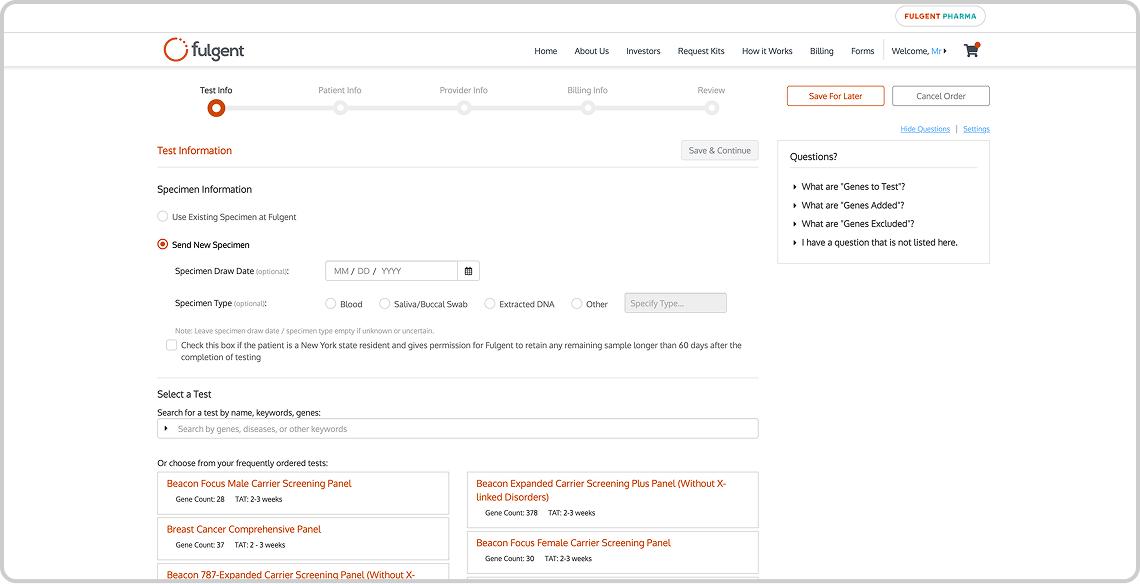The height and width of the screenshot is (584, 1140).
Task: Click the Billing Info step circle
Action: point(587,107)
